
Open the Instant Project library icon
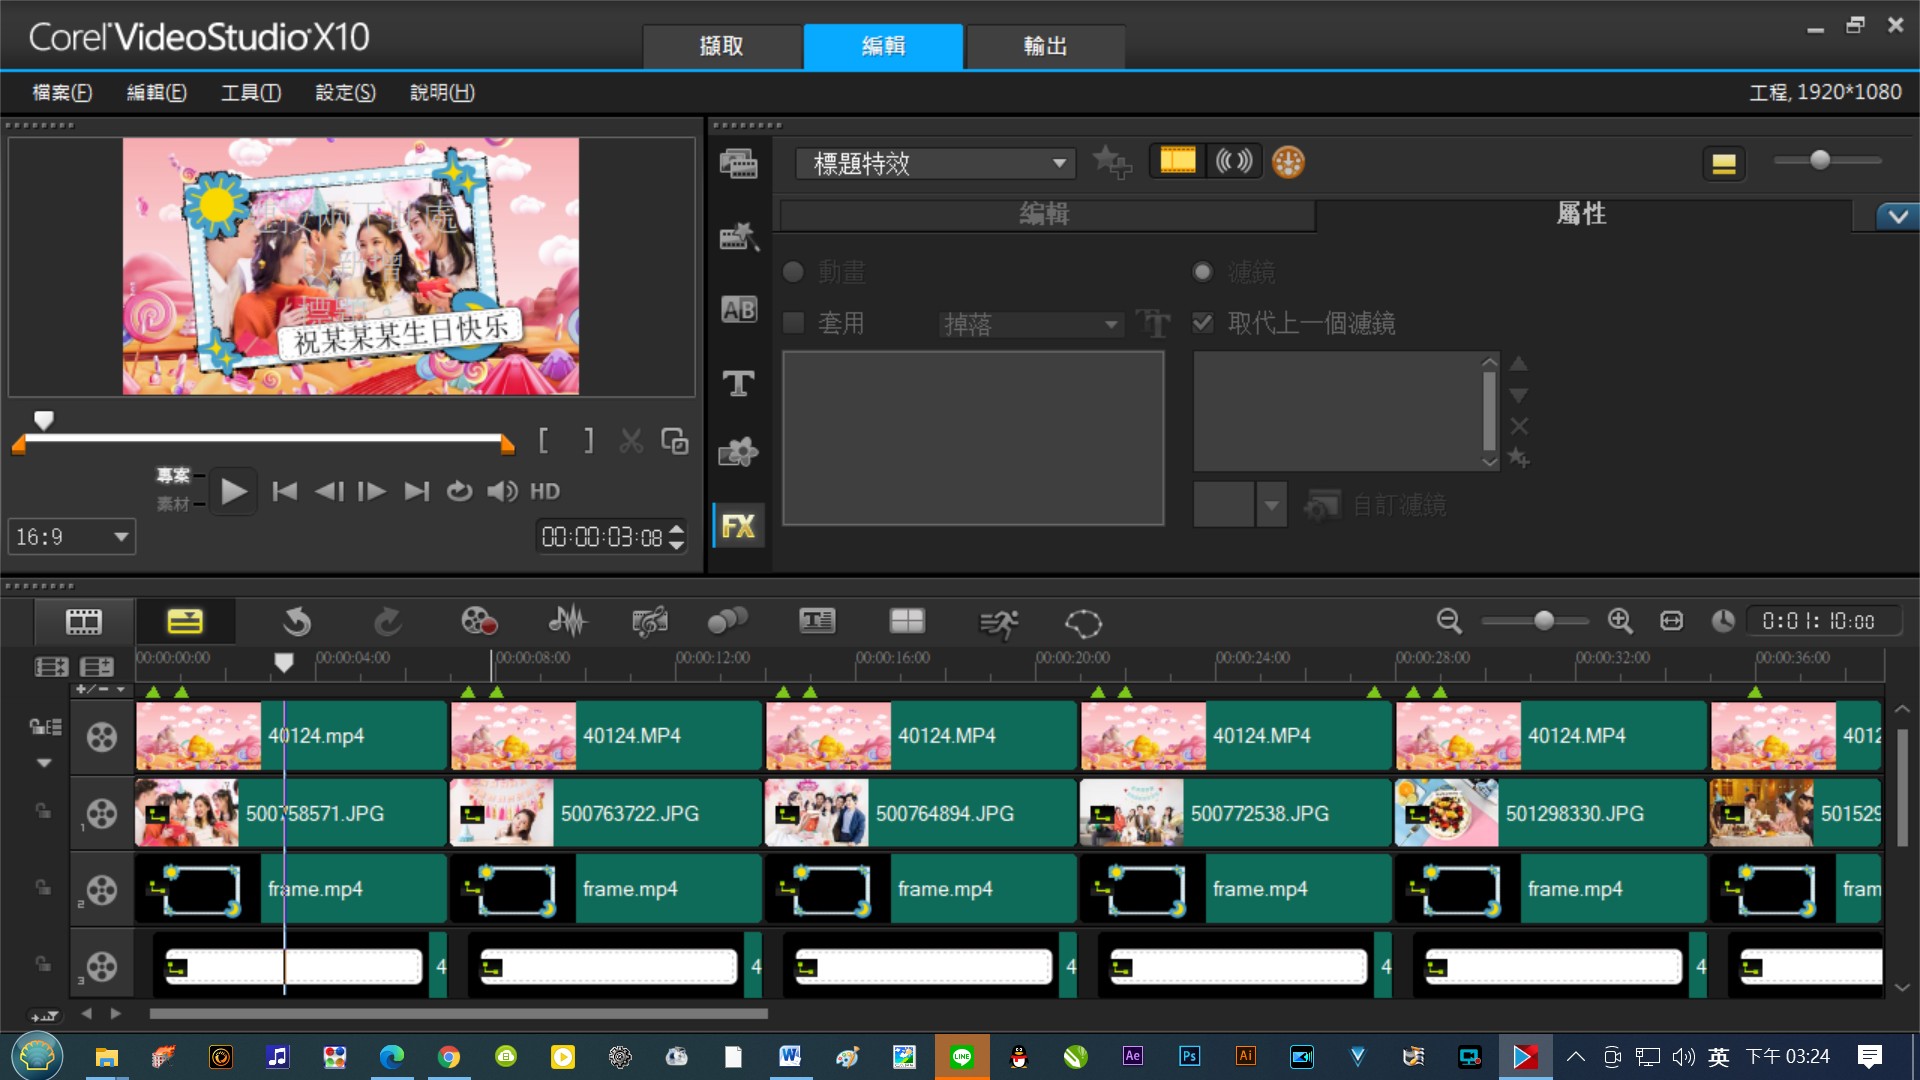[739, 237]
